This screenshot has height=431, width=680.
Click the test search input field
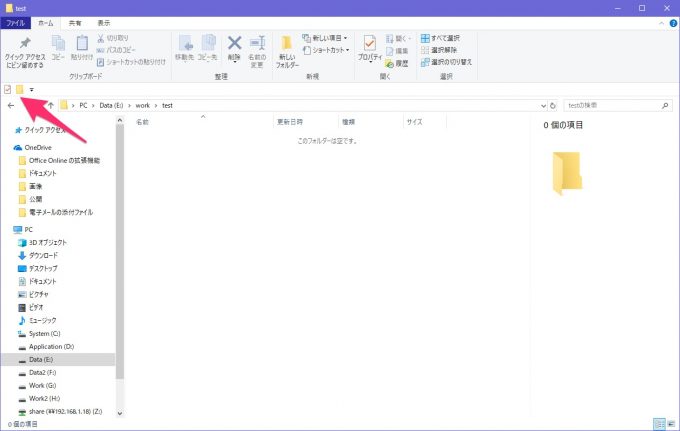(612, 105)
